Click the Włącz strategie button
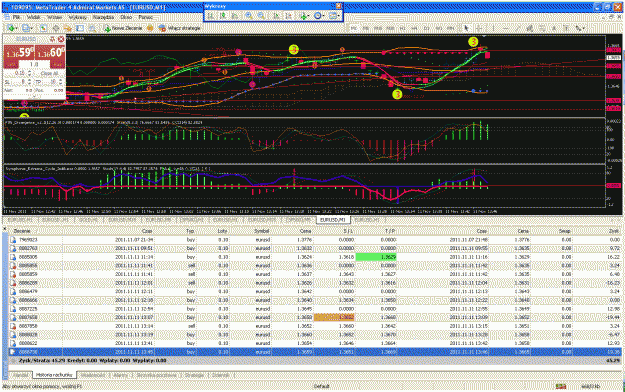 pyautogui.click(x=179, y=28)
